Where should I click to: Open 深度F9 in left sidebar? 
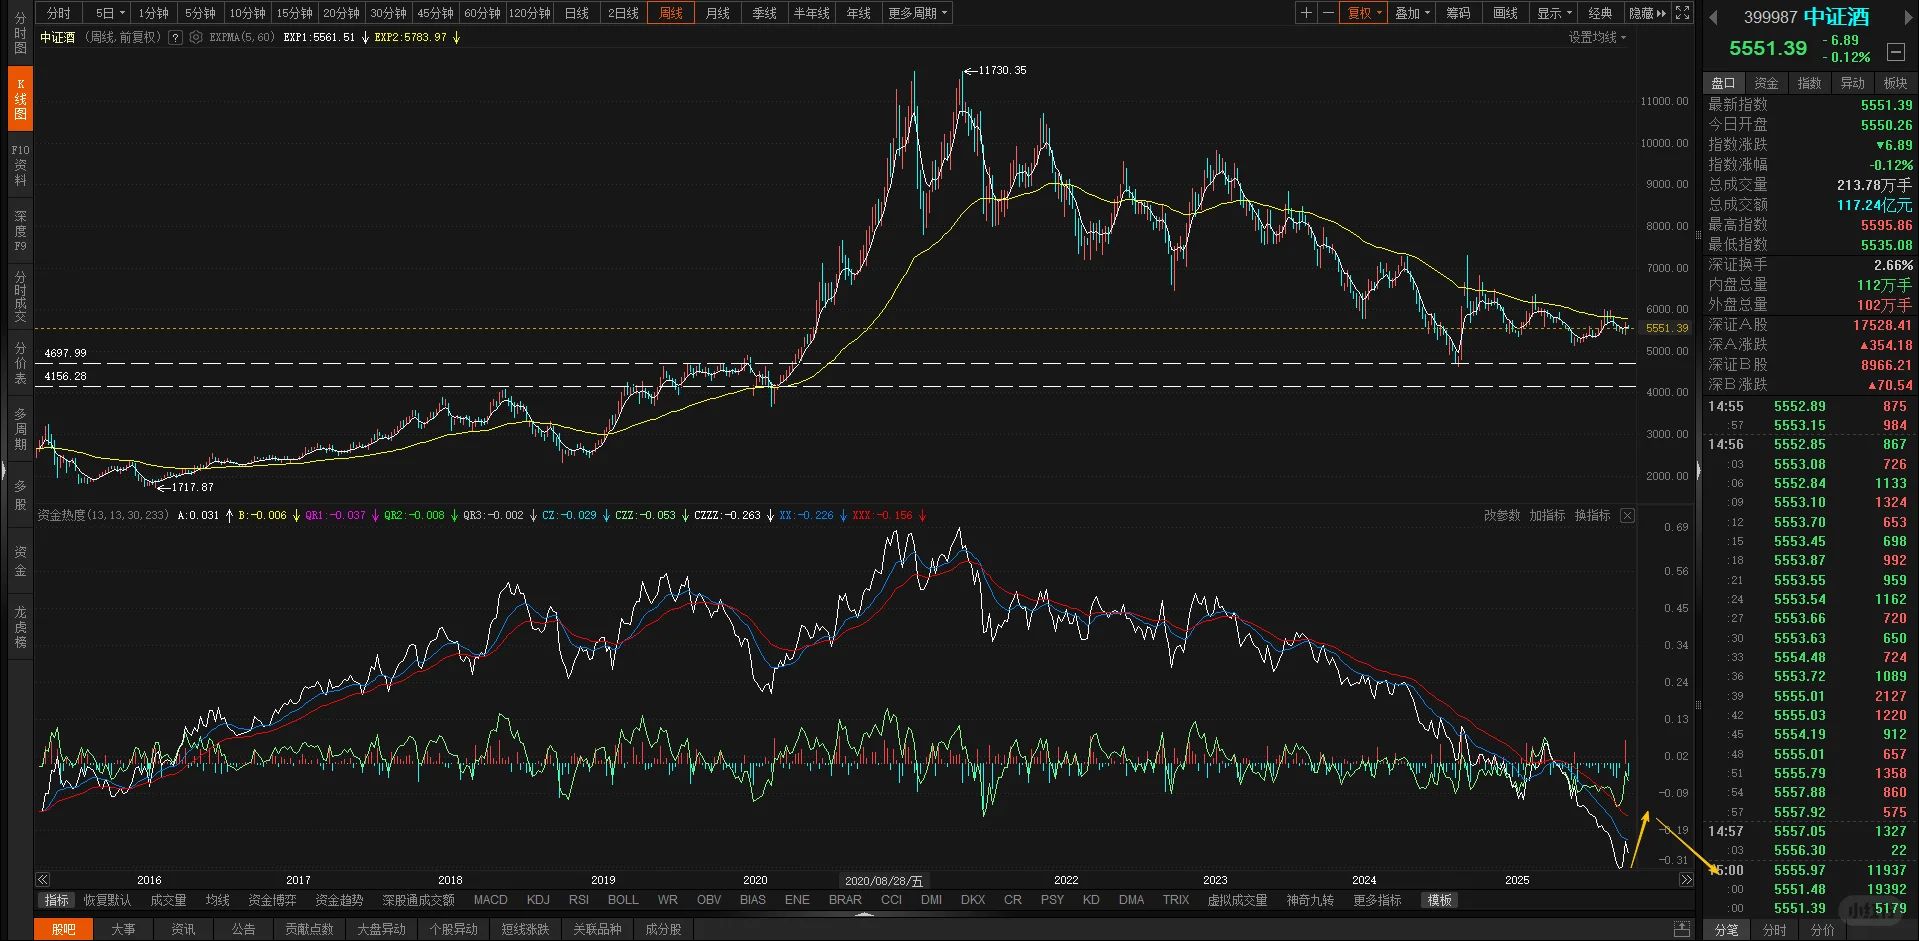(x=20, y=231)
